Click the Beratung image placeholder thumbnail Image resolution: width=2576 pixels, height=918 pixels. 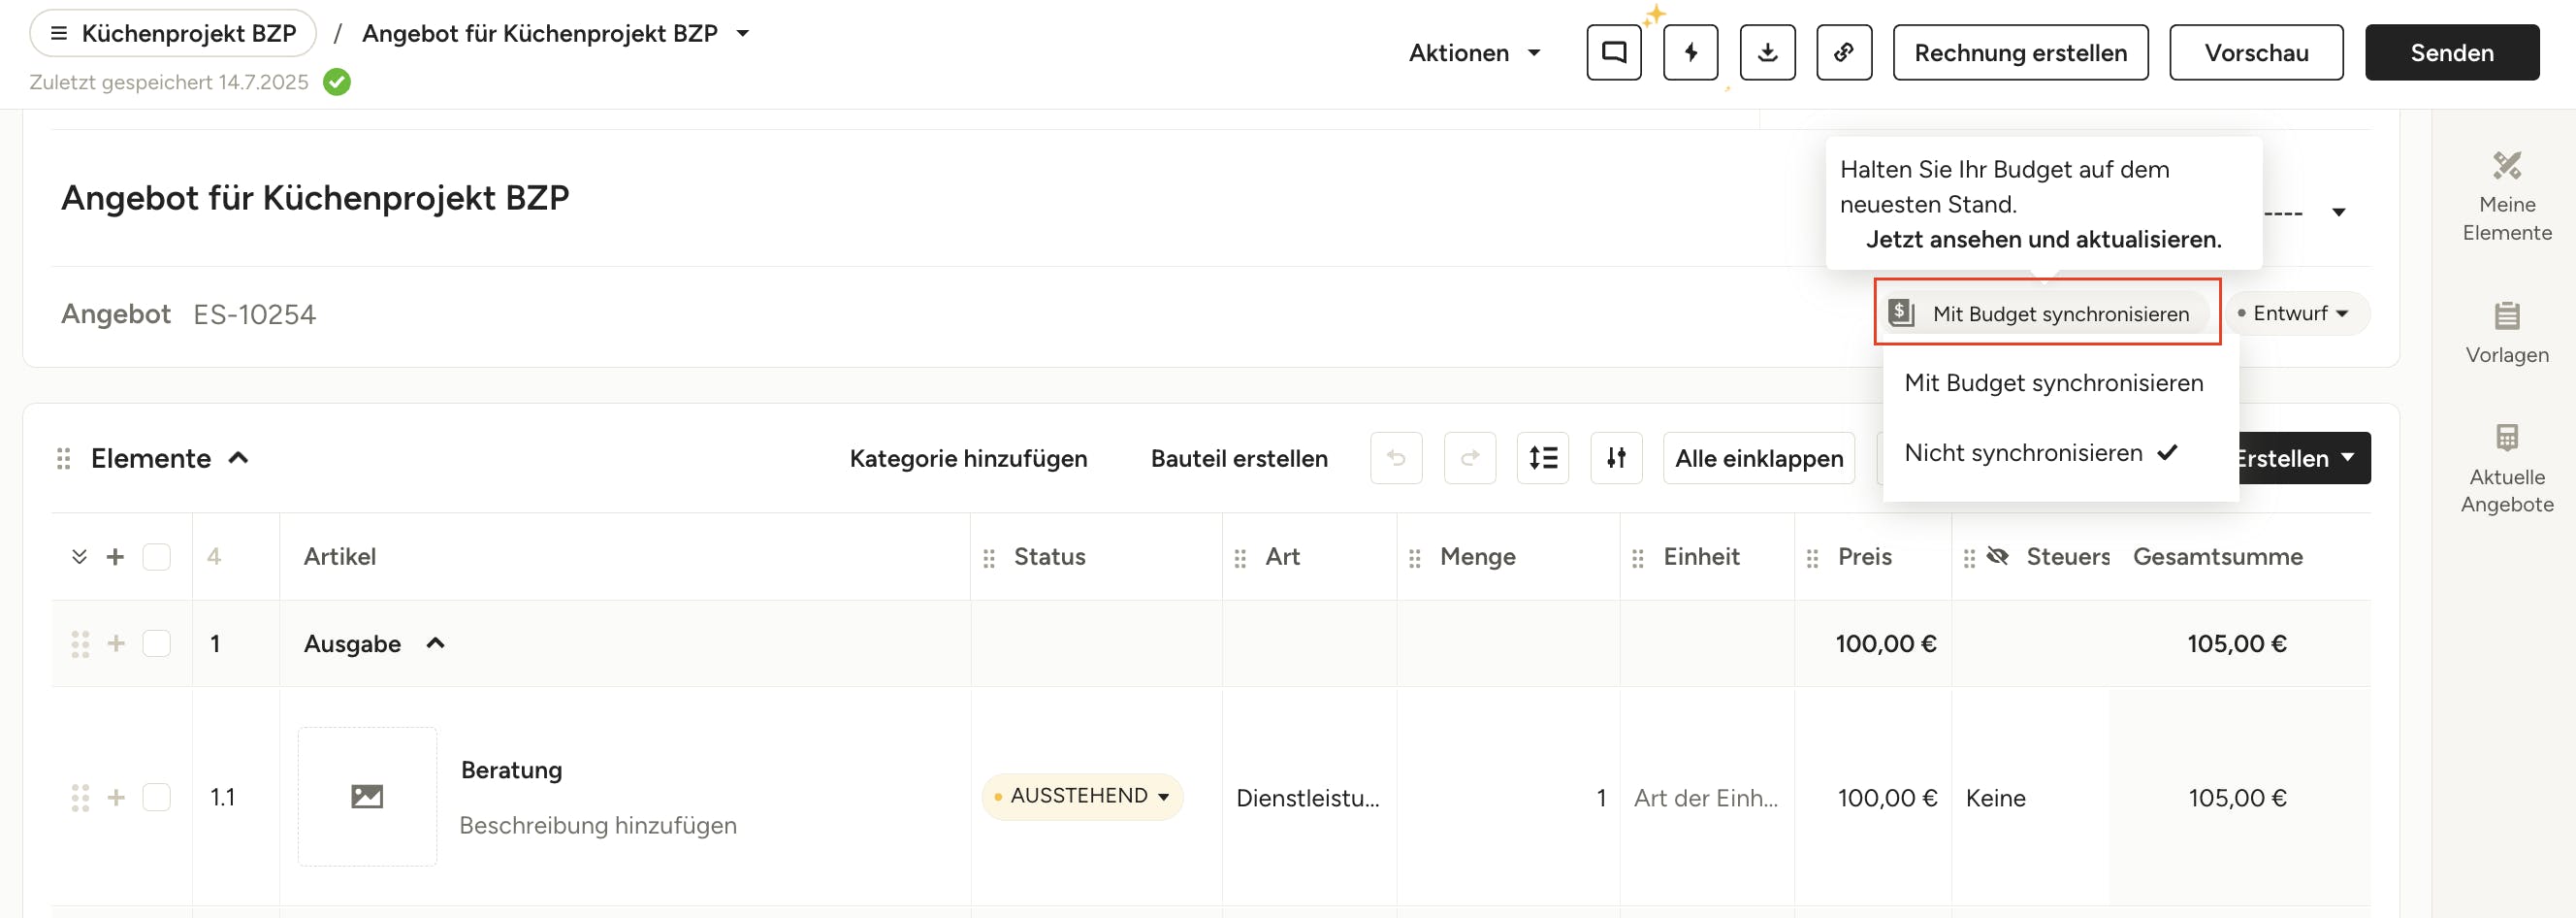(x=367, y=796)
